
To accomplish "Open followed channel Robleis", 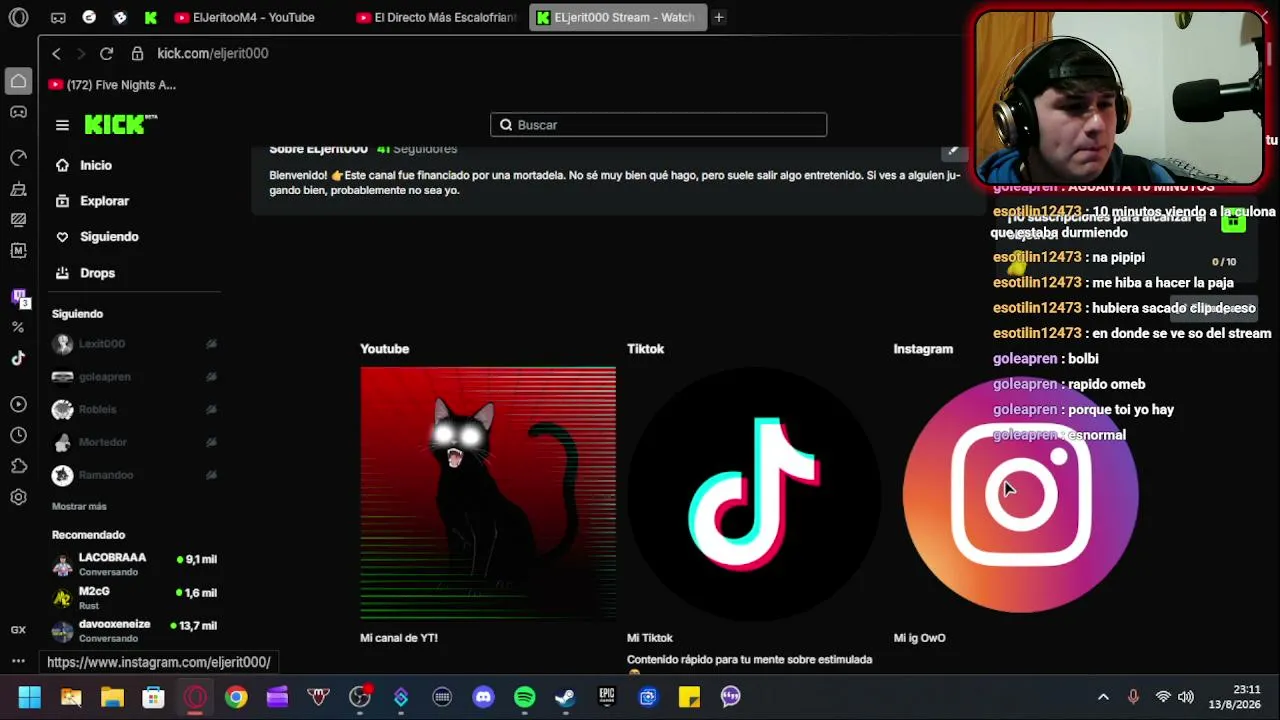I will click(x=135, y=410).
